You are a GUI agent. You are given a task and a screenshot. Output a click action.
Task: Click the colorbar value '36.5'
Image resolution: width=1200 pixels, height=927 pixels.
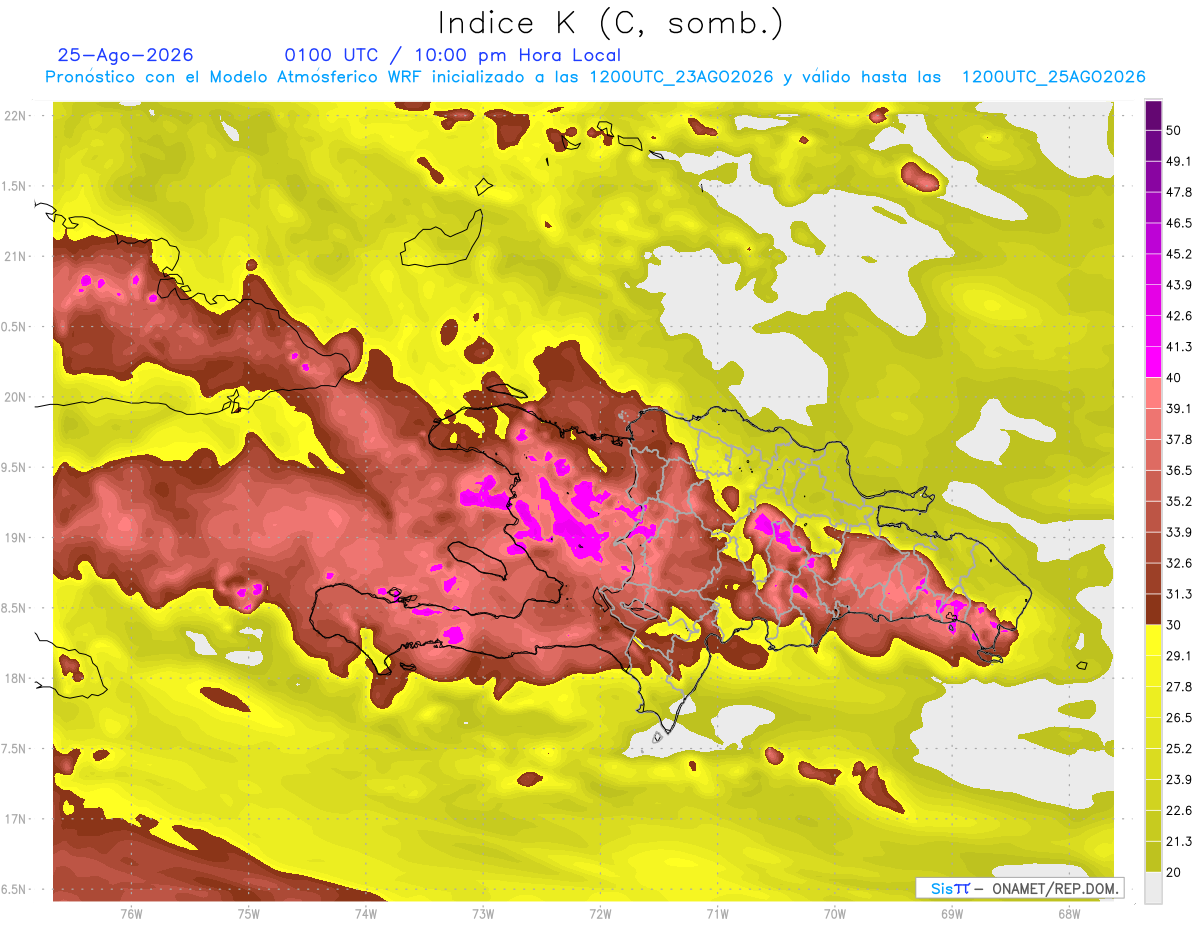(x=1179, y=470)
